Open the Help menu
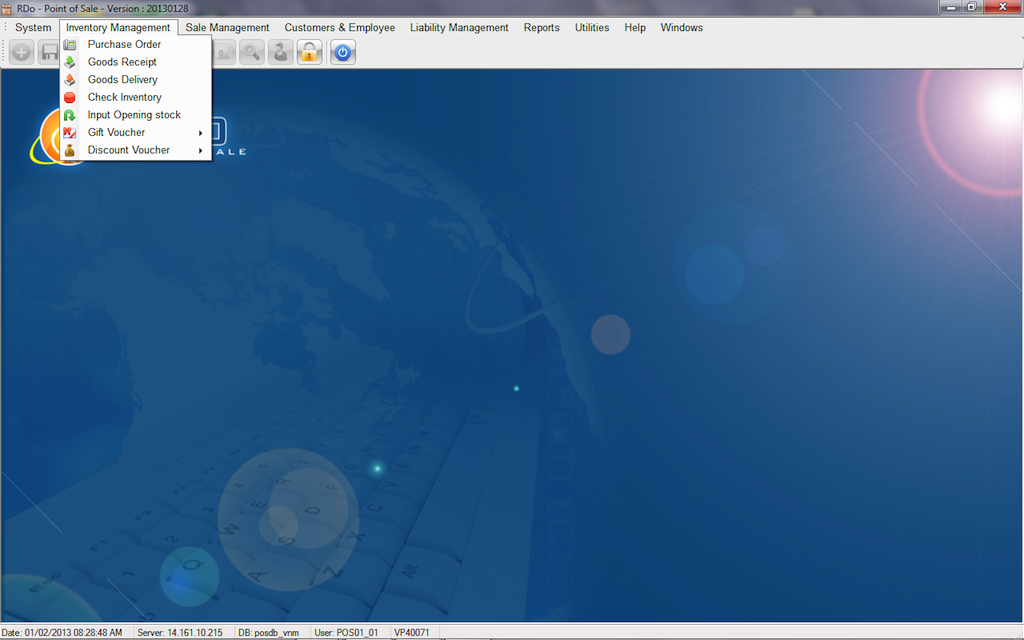 tap(635, 28)
